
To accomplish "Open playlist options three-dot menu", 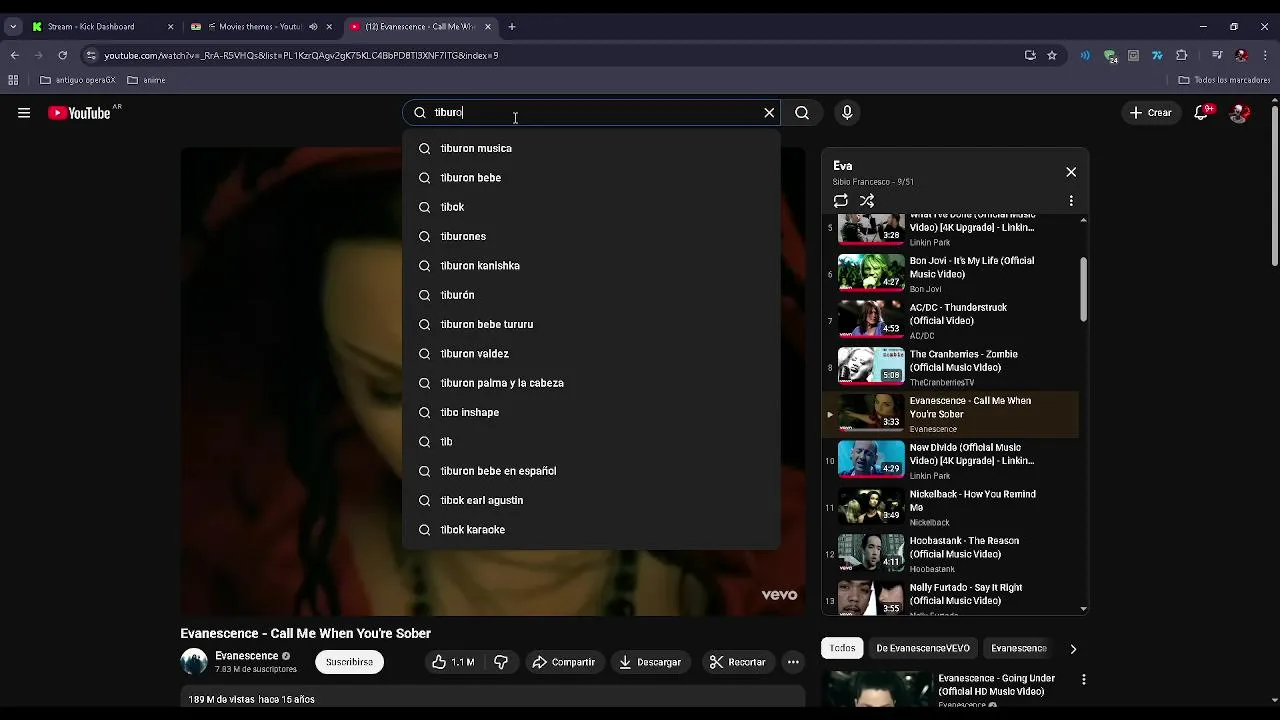I will 1071,201.
